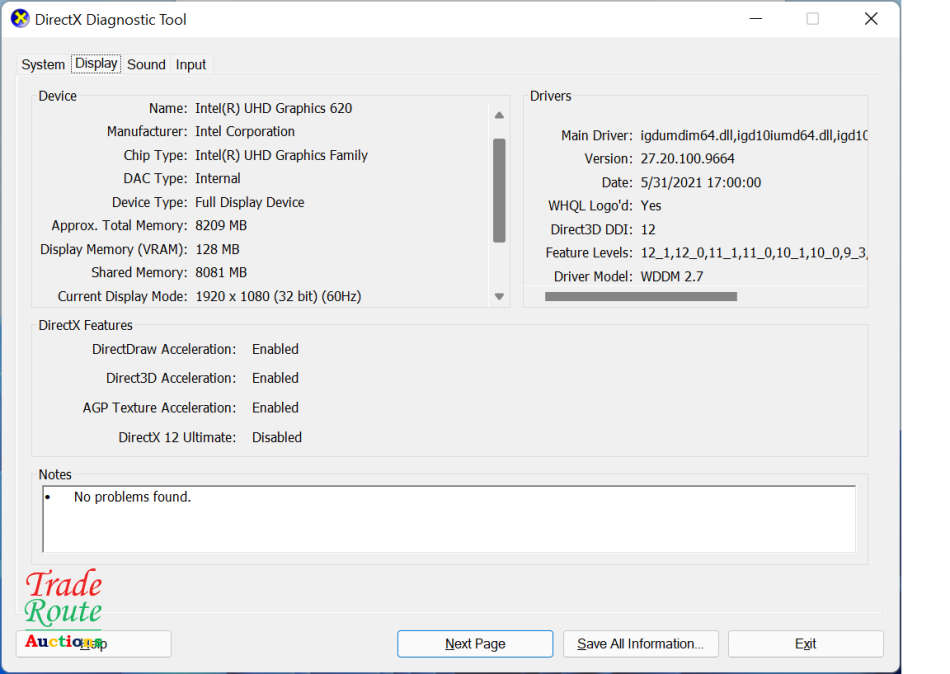
Task: Click the DirectX icon in the title bar
Action: point(20,19)
